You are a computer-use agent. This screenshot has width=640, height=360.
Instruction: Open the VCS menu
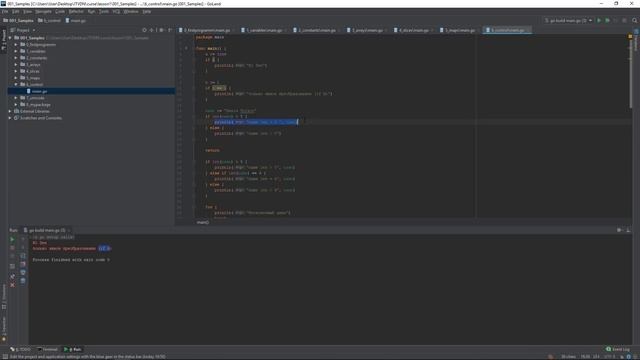(x=116, y=11)
